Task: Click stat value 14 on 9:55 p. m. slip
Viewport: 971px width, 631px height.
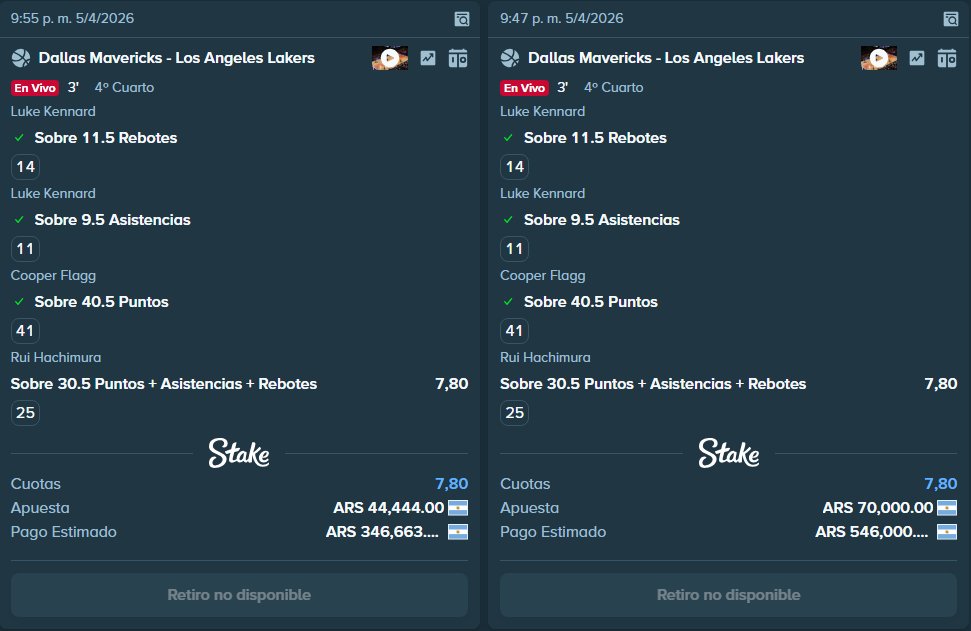Action: tap(25, 167)
